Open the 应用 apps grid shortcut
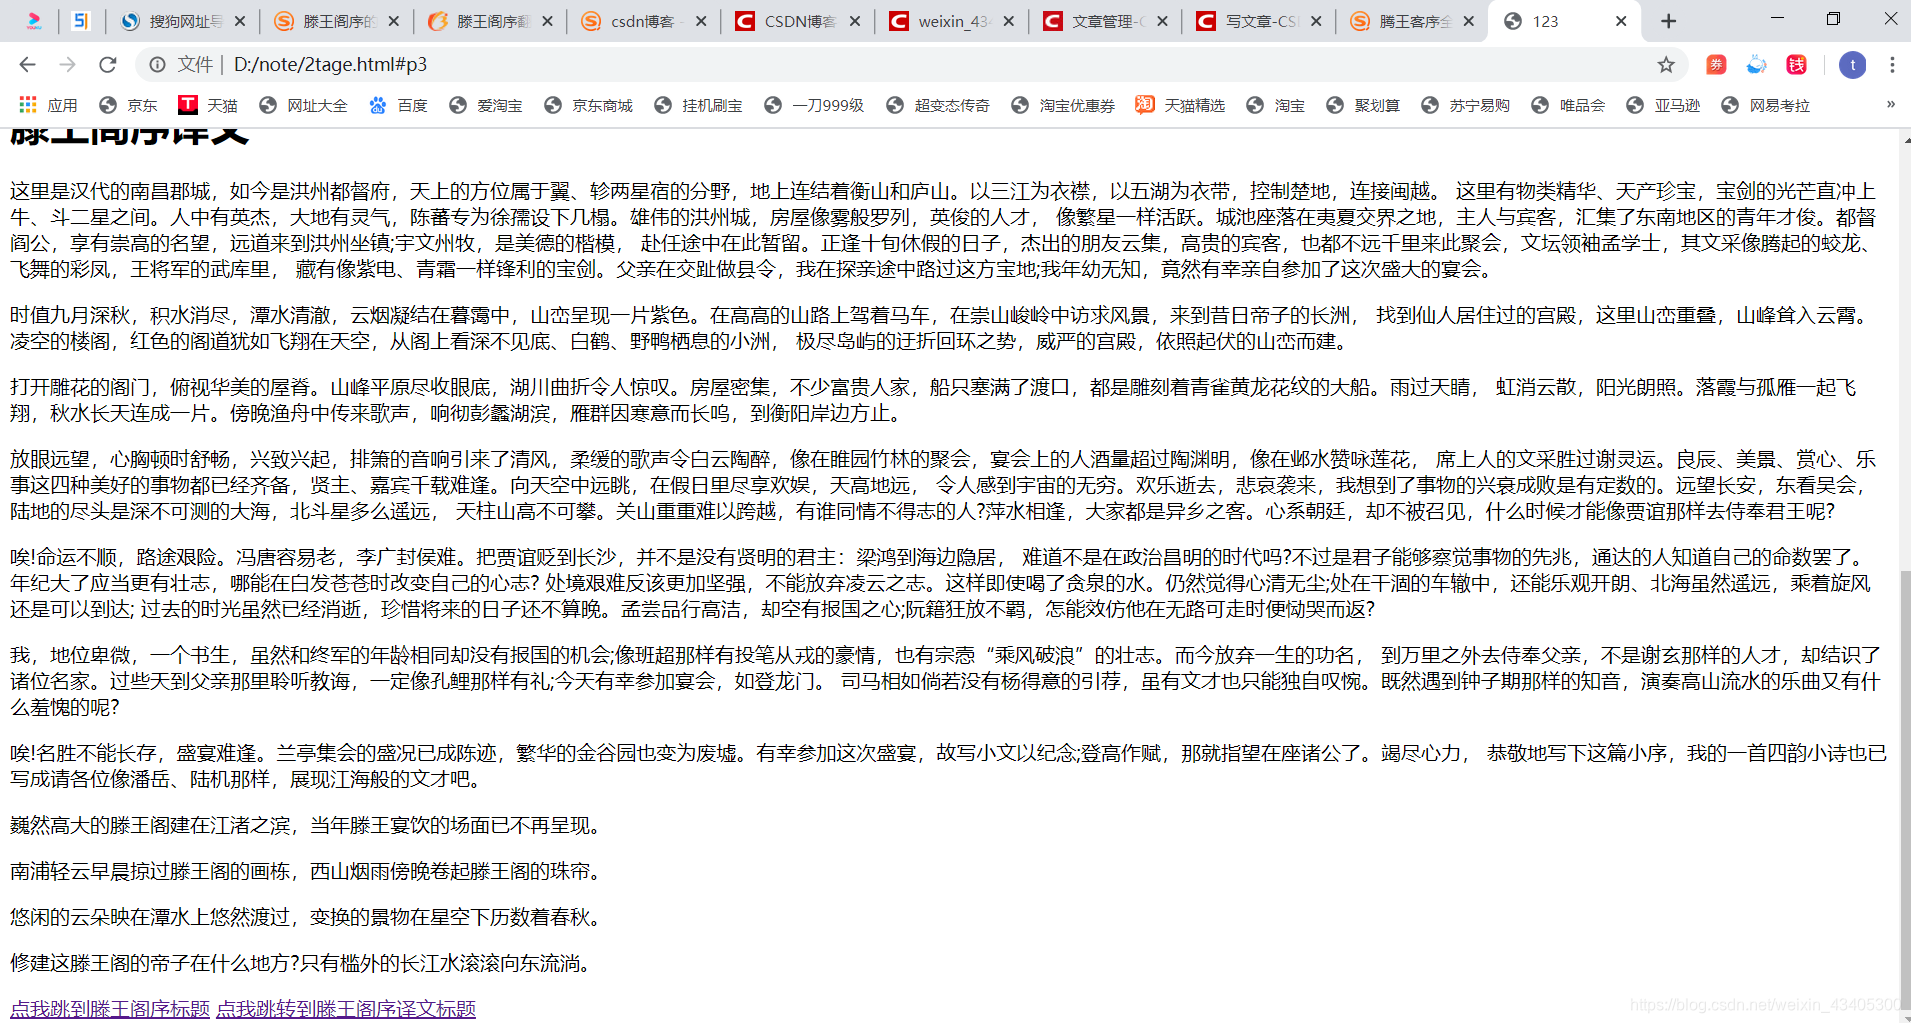1911x1023 pixels. [x=48, y=105]
